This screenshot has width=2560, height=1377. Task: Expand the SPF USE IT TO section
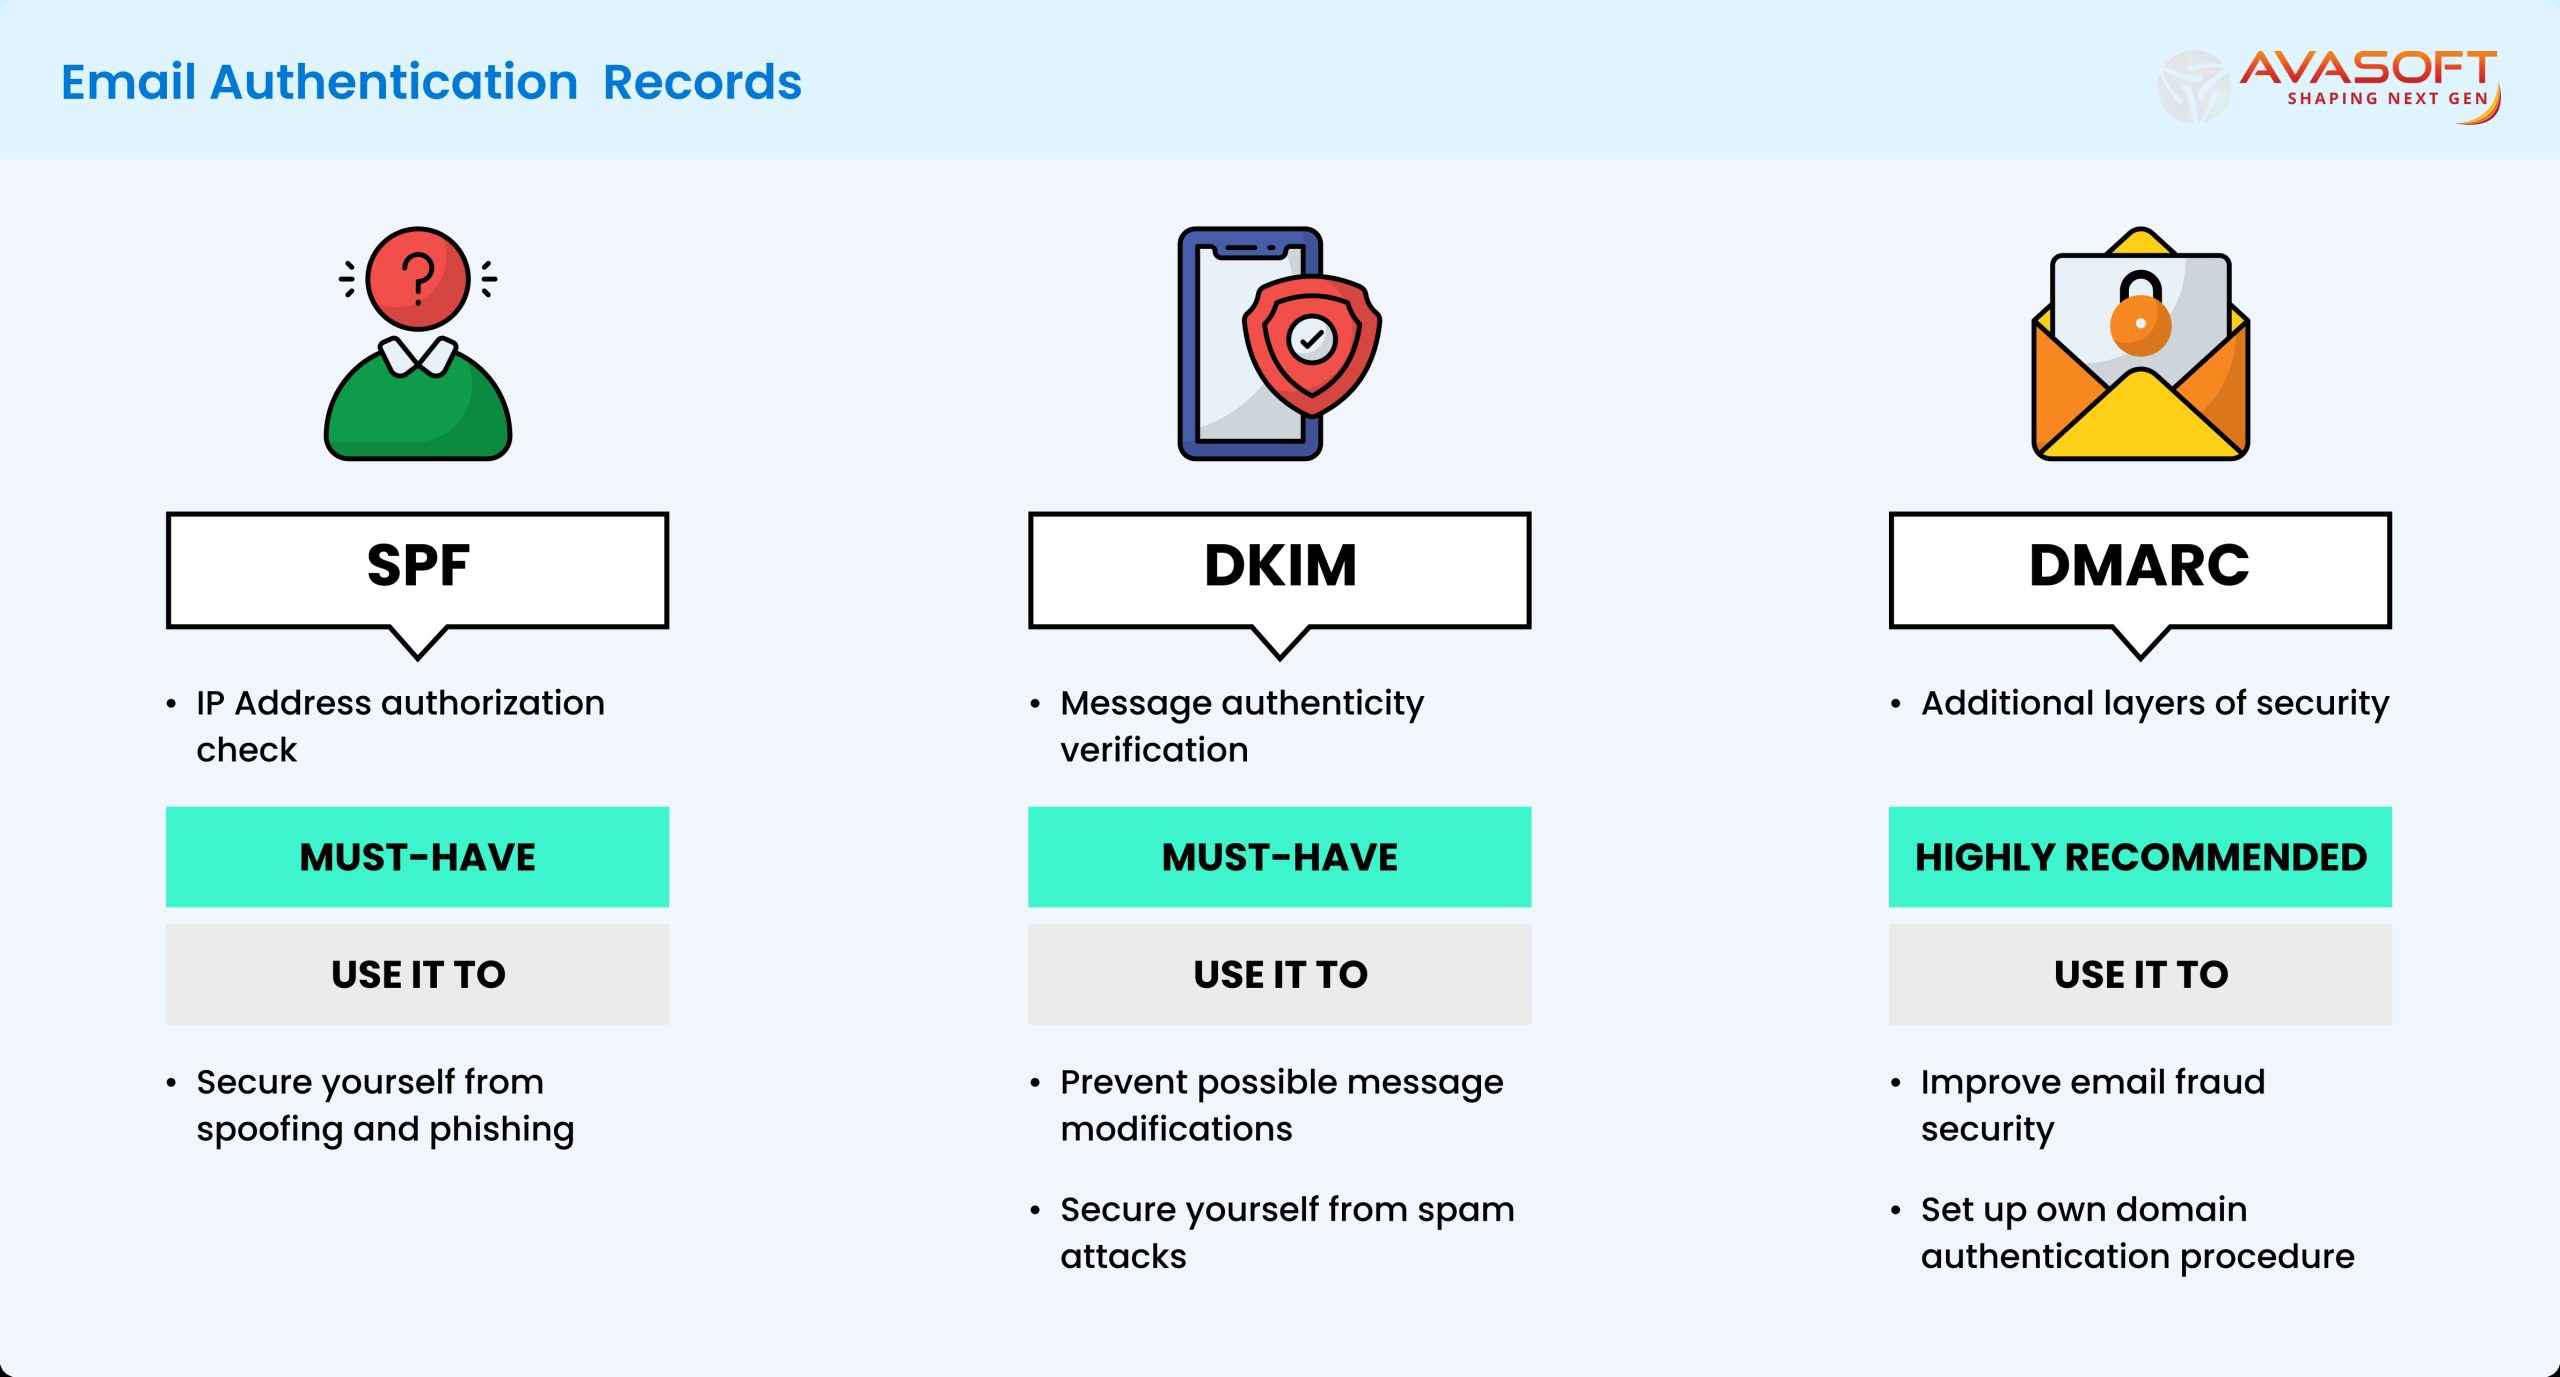tap(427, 984)
